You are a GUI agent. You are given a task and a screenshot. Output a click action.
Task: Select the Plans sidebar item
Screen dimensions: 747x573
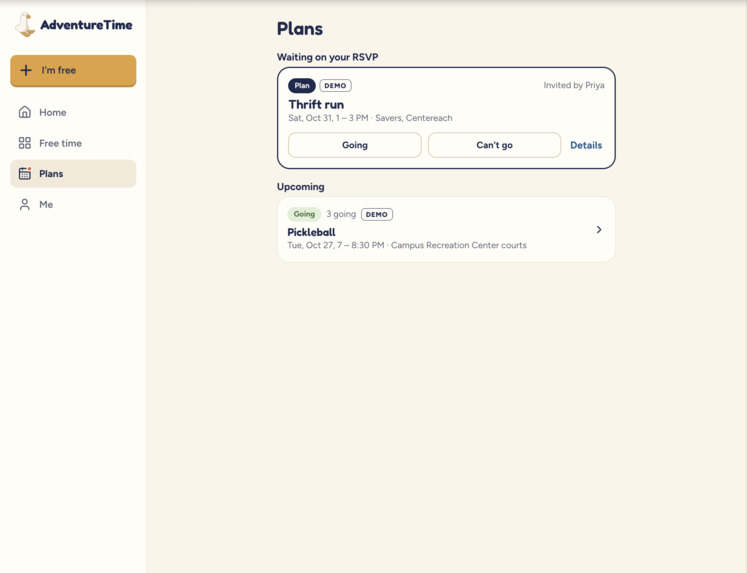[x=73, y=173]
